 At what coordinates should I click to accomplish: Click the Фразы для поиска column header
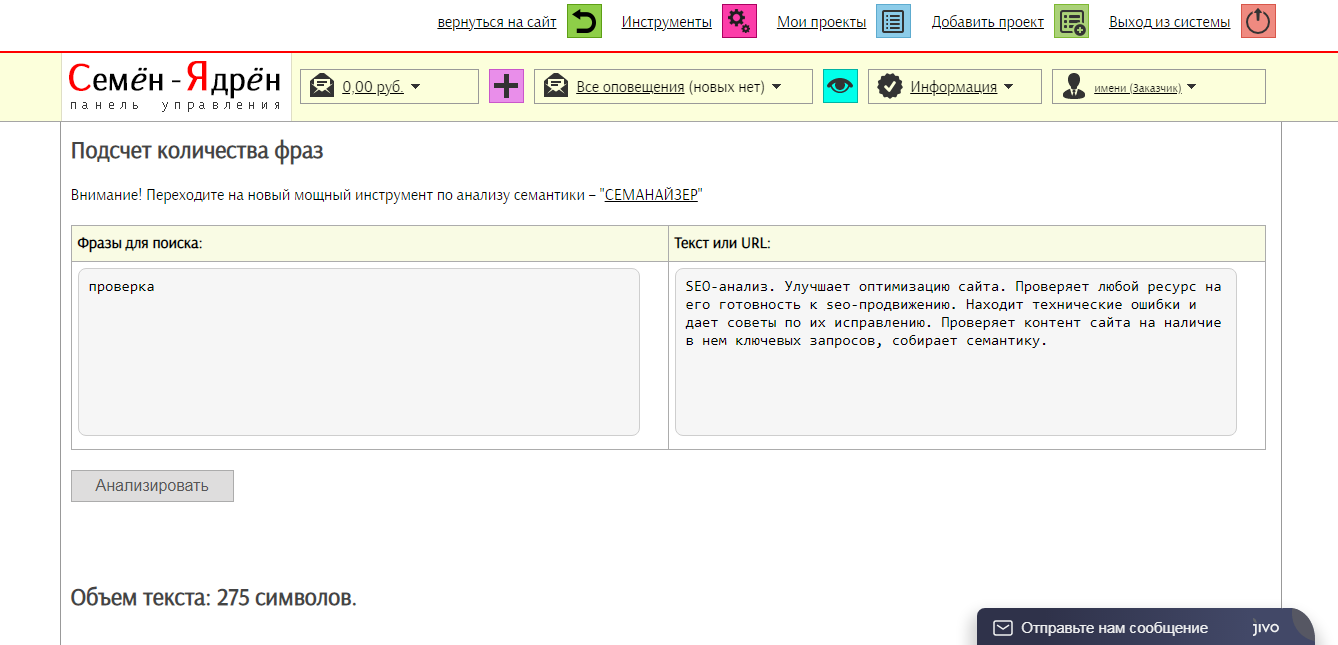coord(370,243)
